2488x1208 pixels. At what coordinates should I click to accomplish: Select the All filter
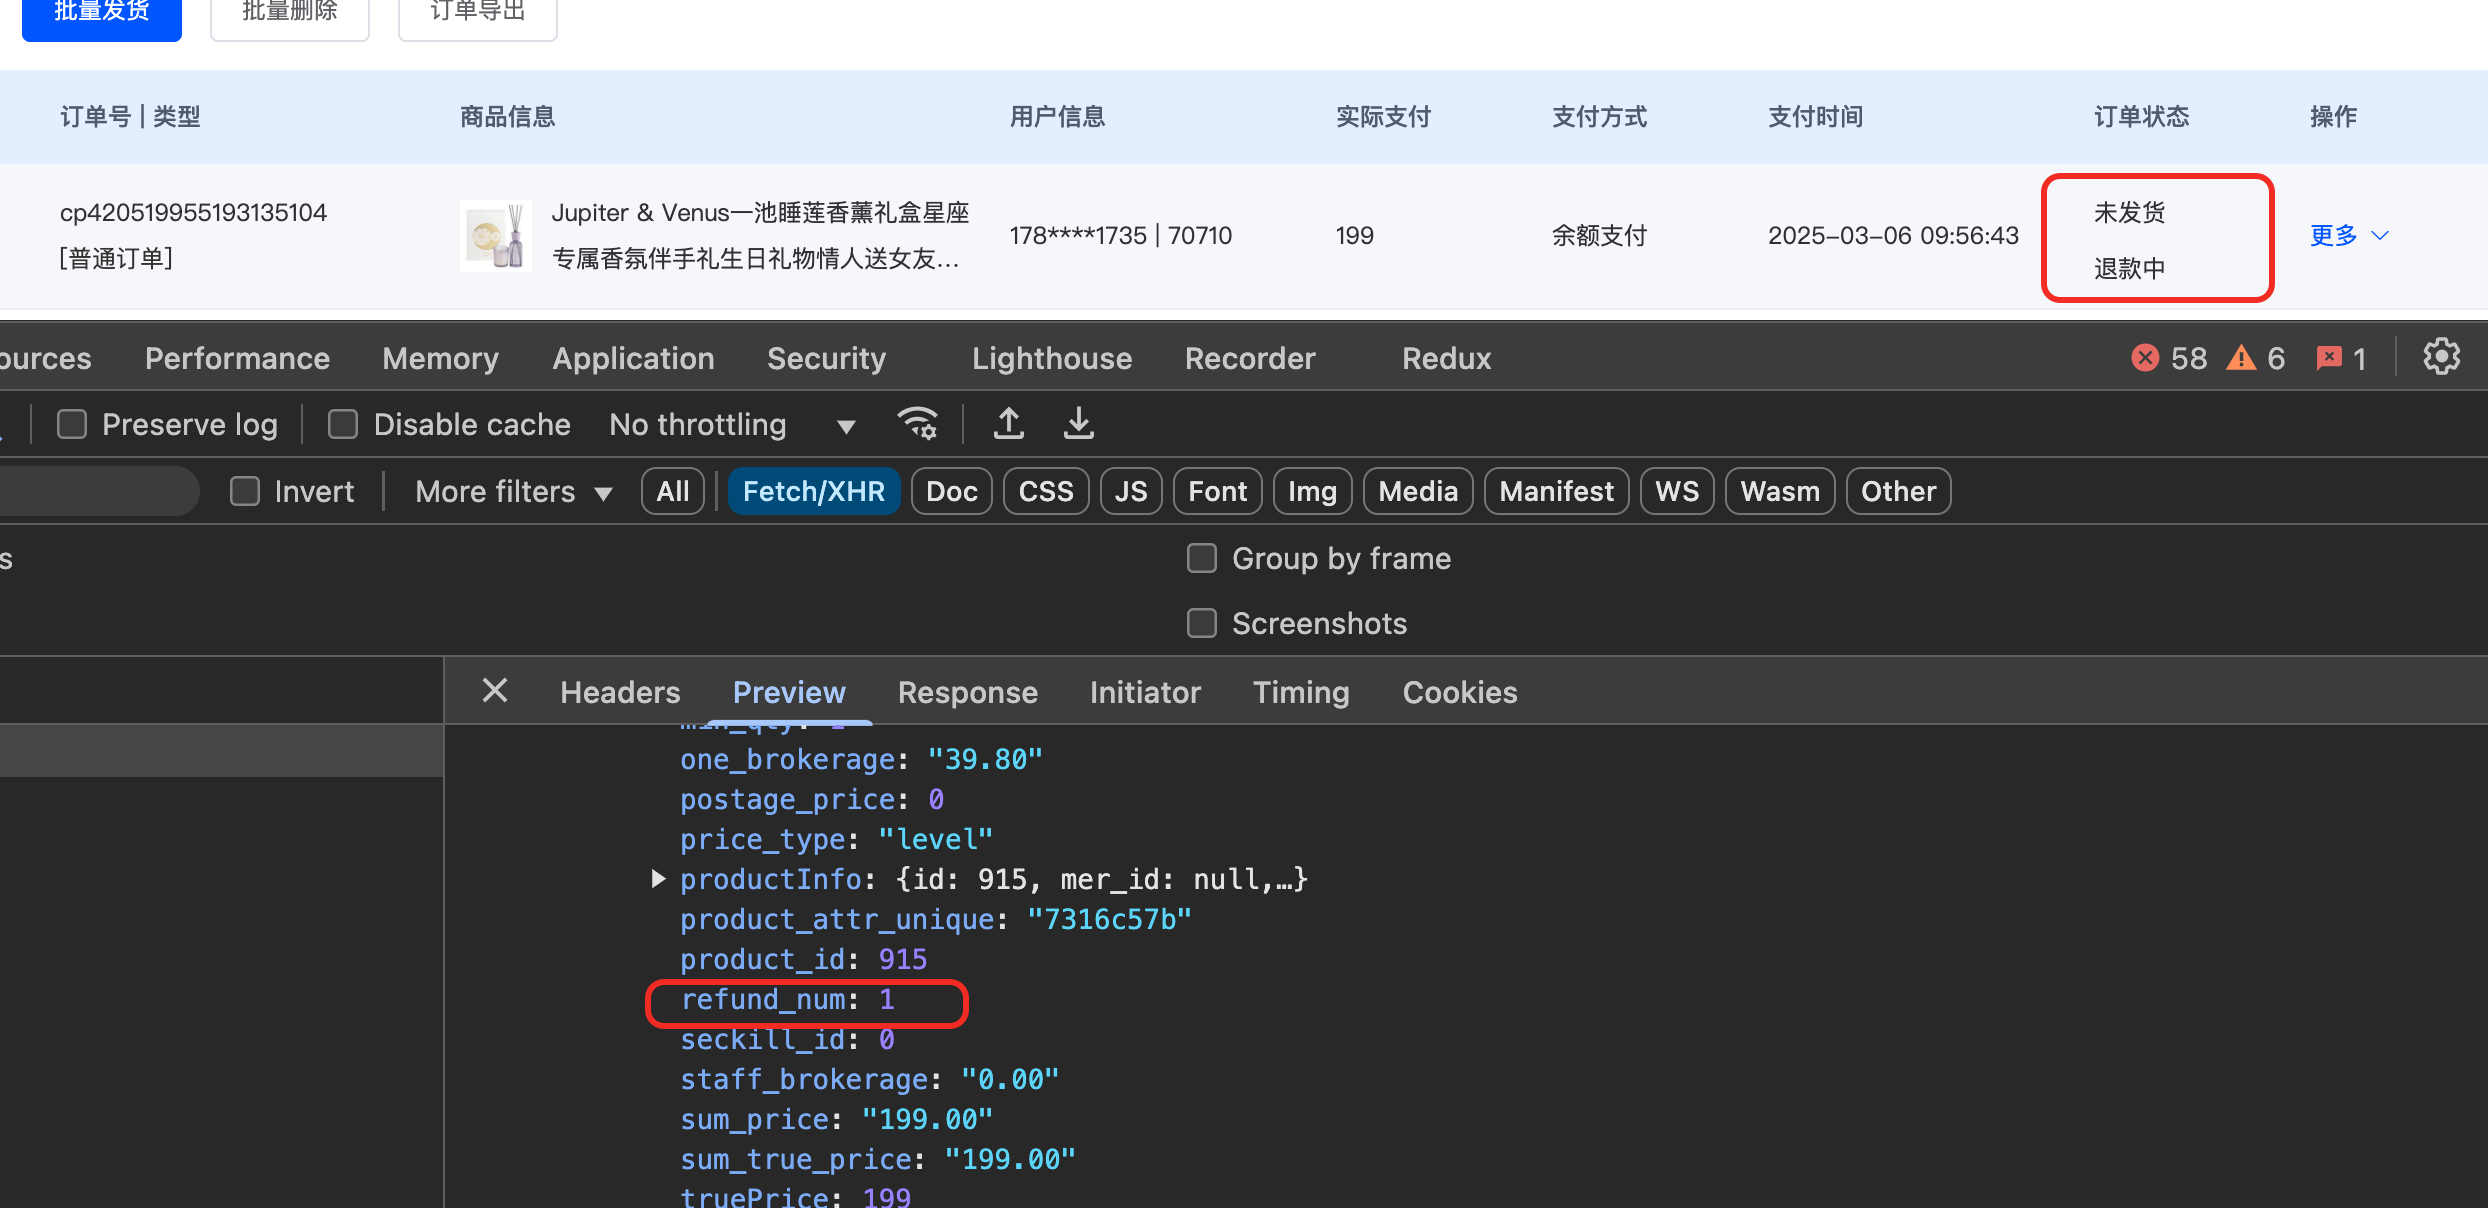point(673,491)
